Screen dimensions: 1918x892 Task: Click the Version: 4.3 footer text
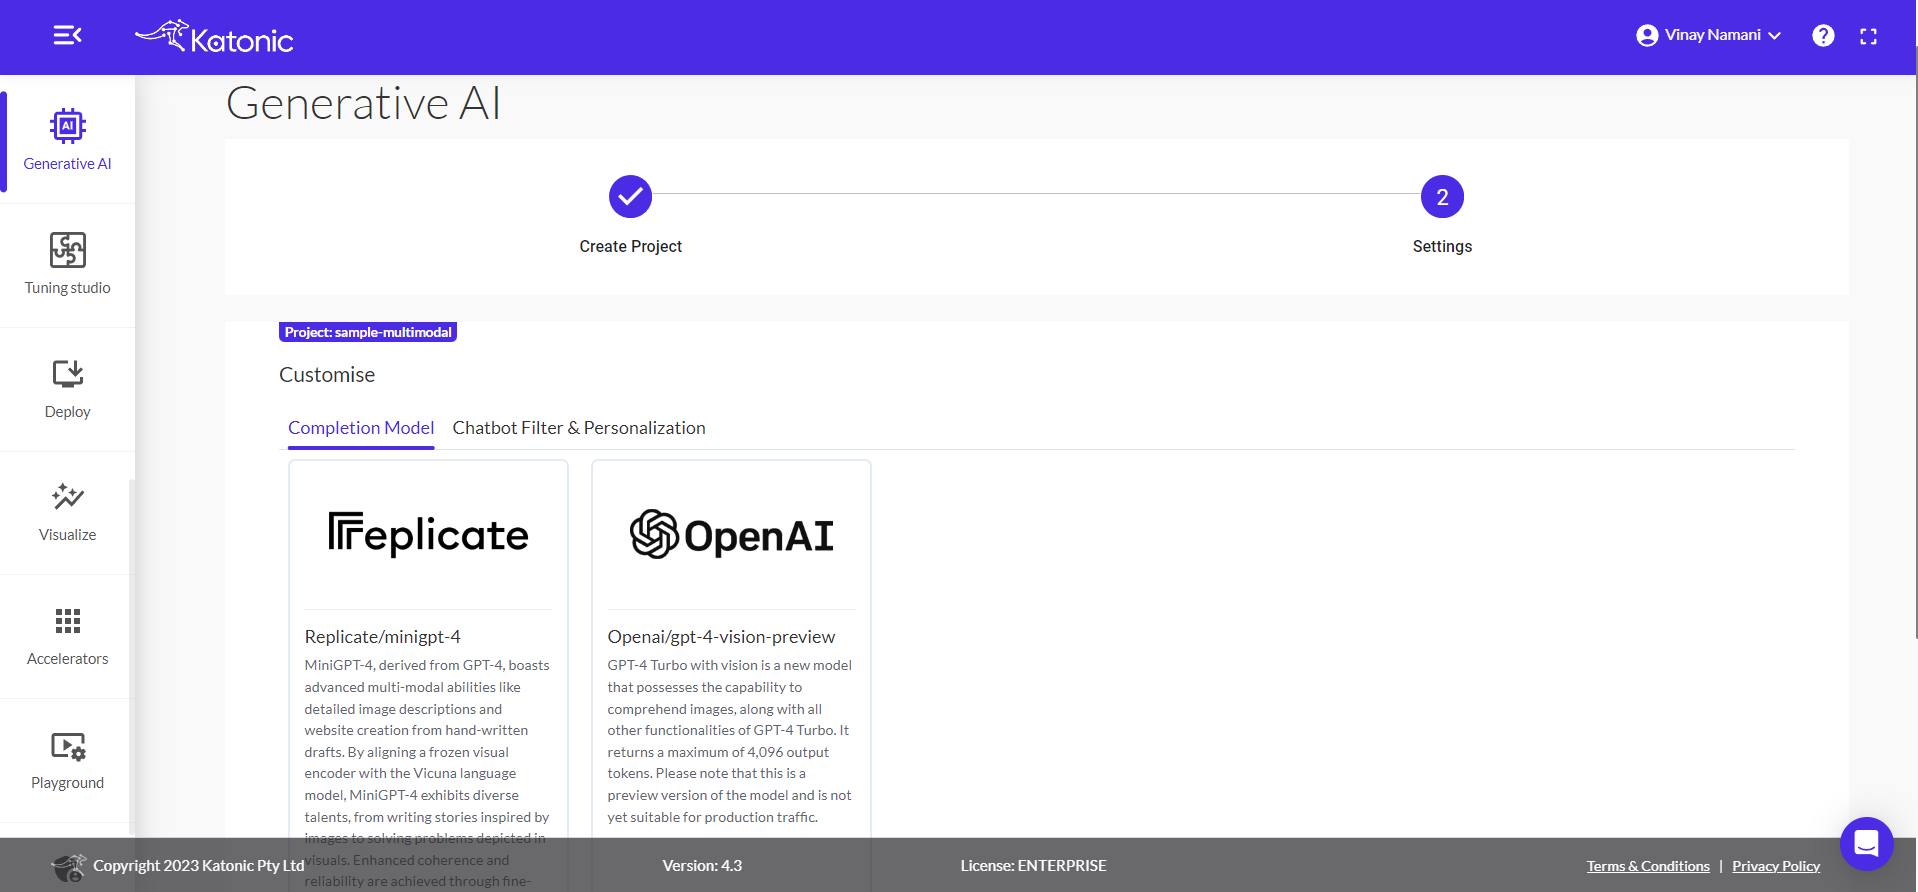[702, 866]
